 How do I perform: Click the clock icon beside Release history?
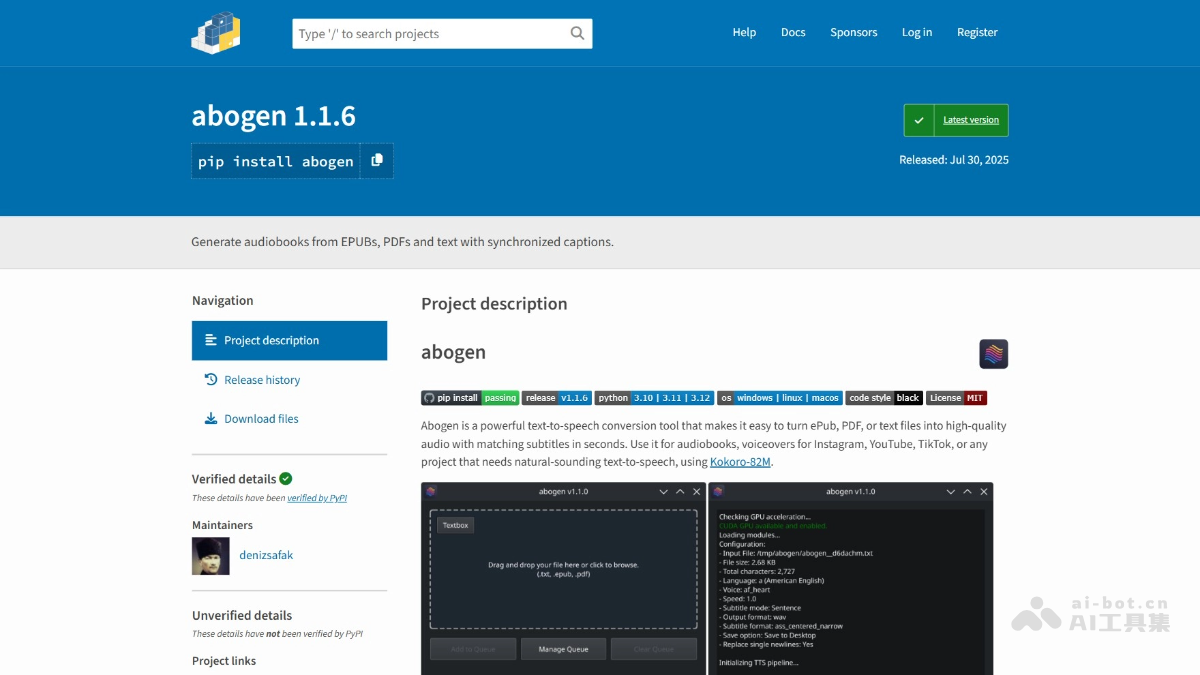click(212, 379)
